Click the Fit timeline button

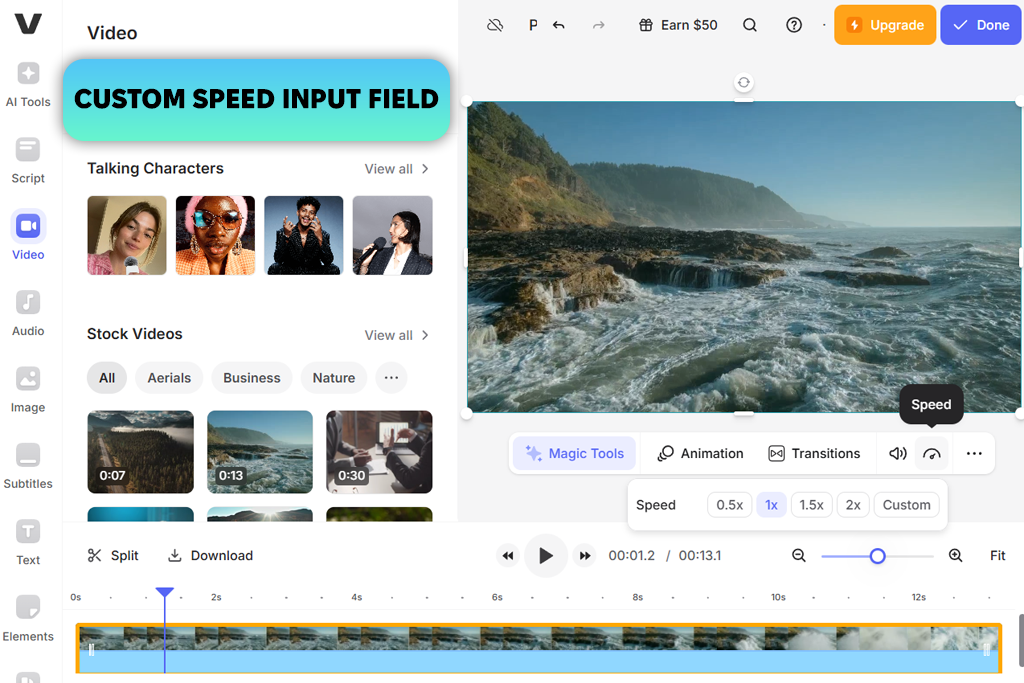coord(997,556)
